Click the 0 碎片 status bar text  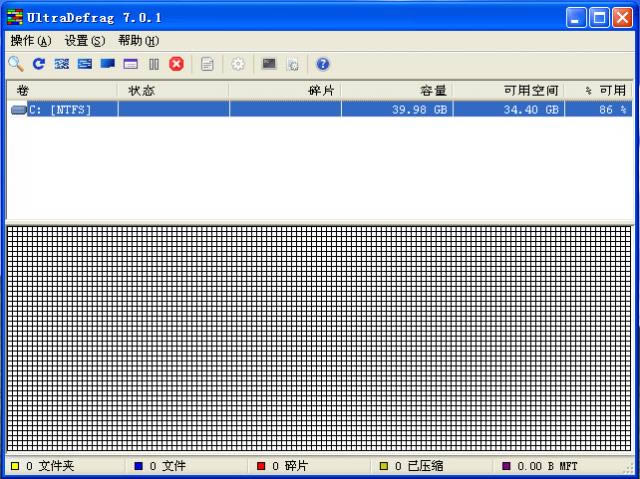pyautogui.click(x=289, y=466)
